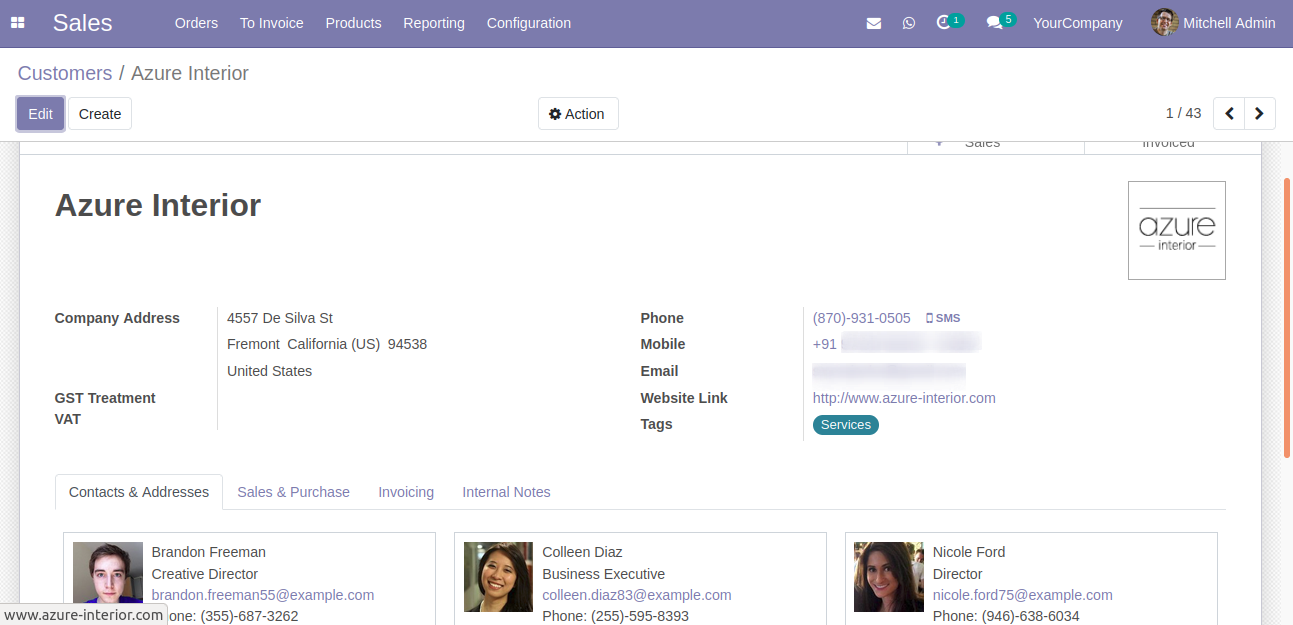The height and width of the screenshot is (625, 1293).
Task: Open the To Invoice menu
Action: click(x=272, y=23)
